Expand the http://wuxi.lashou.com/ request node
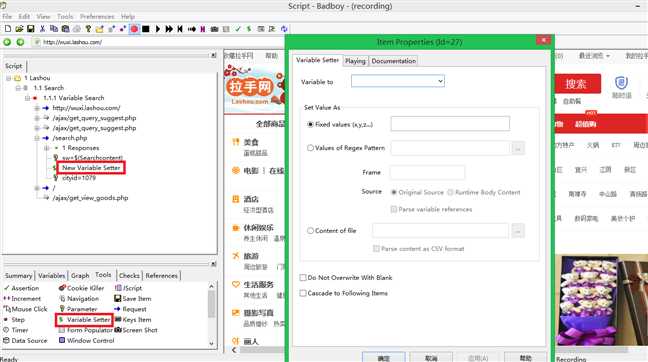Viewport: 648px width, 362px height. pos(37,108)
